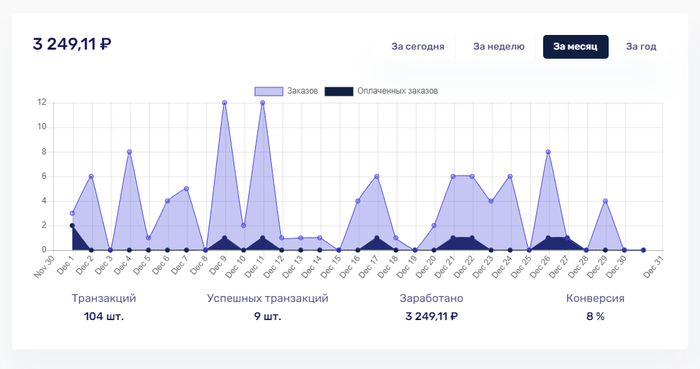This screenshot has height=369, width=700.
Task: Click the Dec 5 orders point at 1
Action: click(x=149, y=238)
